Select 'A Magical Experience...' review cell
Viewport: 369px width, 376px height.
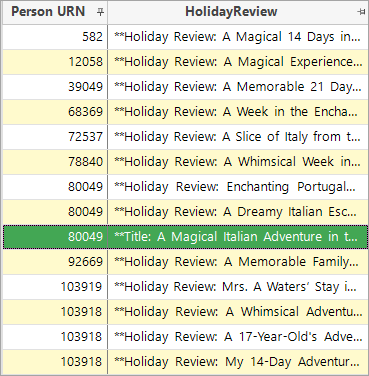point(238,62)
